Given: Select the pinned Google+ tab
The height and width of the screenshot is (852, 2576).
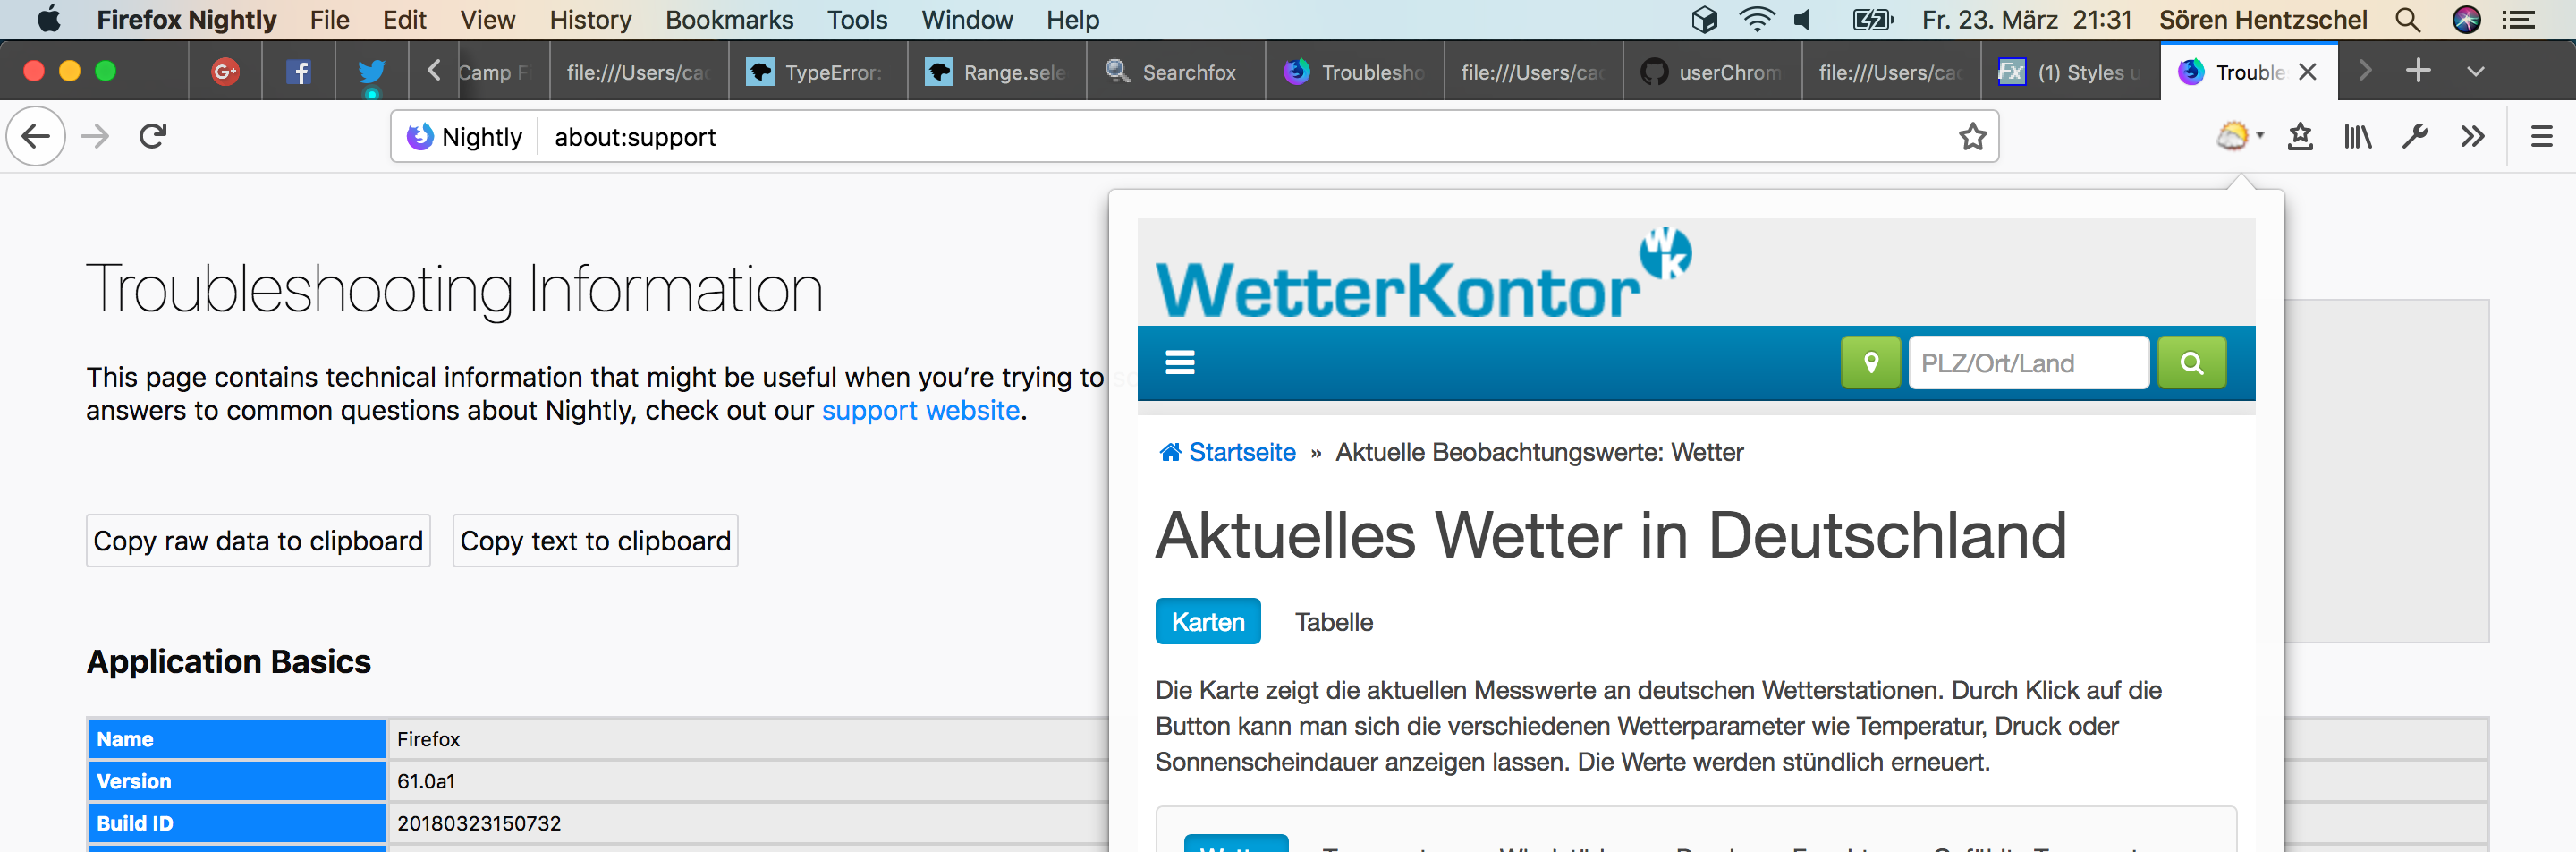Looking at the screenshot, I should (225, 71).
